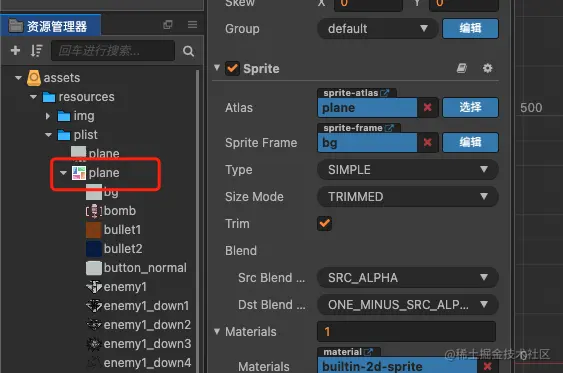Image resolution: width=563 pixels, height=373 pixels.
Task: Open the sprite-atlas type link icon
Action: click(x=385, y=93)
